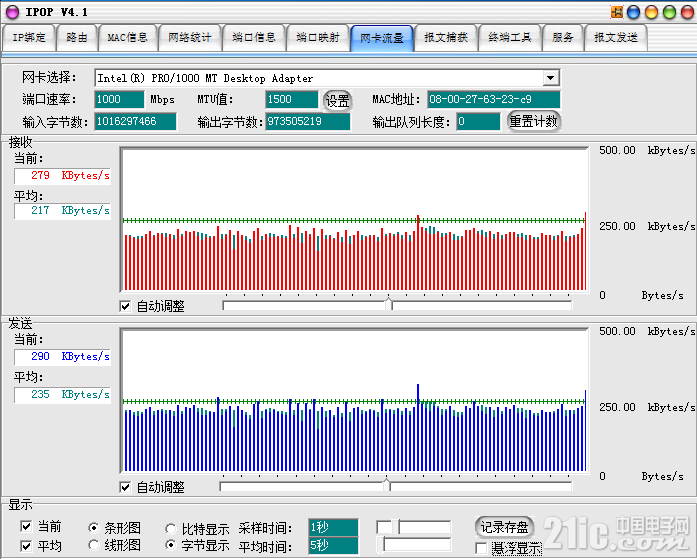Image resolution: width=697 pixels, height=559 pixels.
Task: Click the blue round title bar button
Action: (633, 12)
